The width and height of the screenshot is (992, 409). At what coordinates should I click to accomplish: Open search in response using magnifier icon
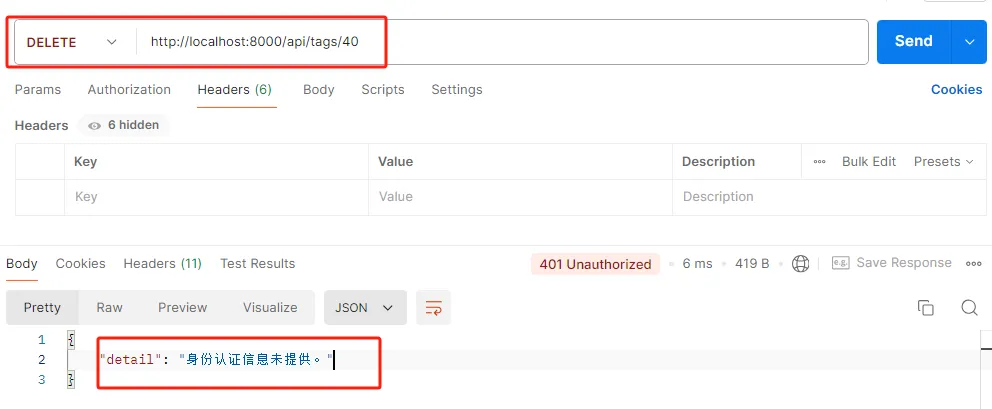[968, 308]
